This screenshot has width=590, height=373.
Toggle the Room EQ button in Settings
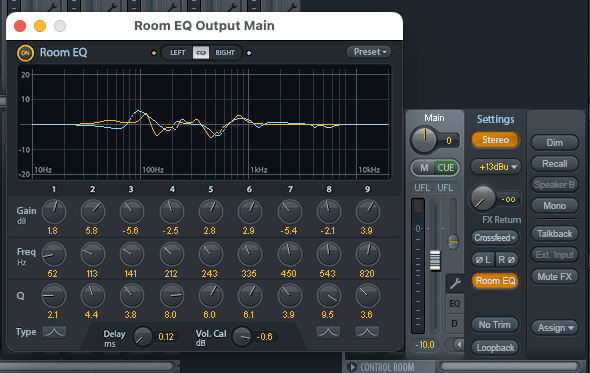click(x=495, y=281)
